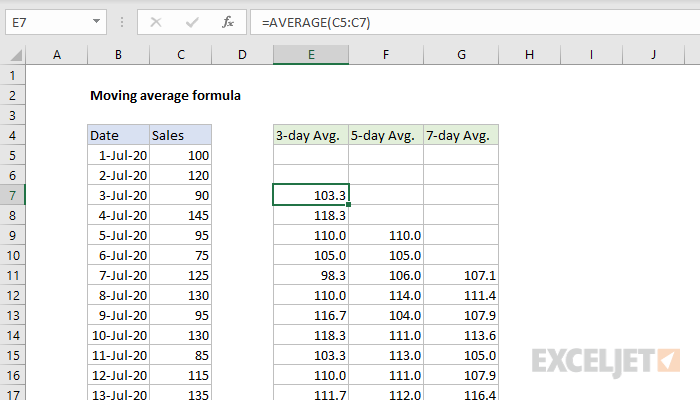Select column H header

529,55
